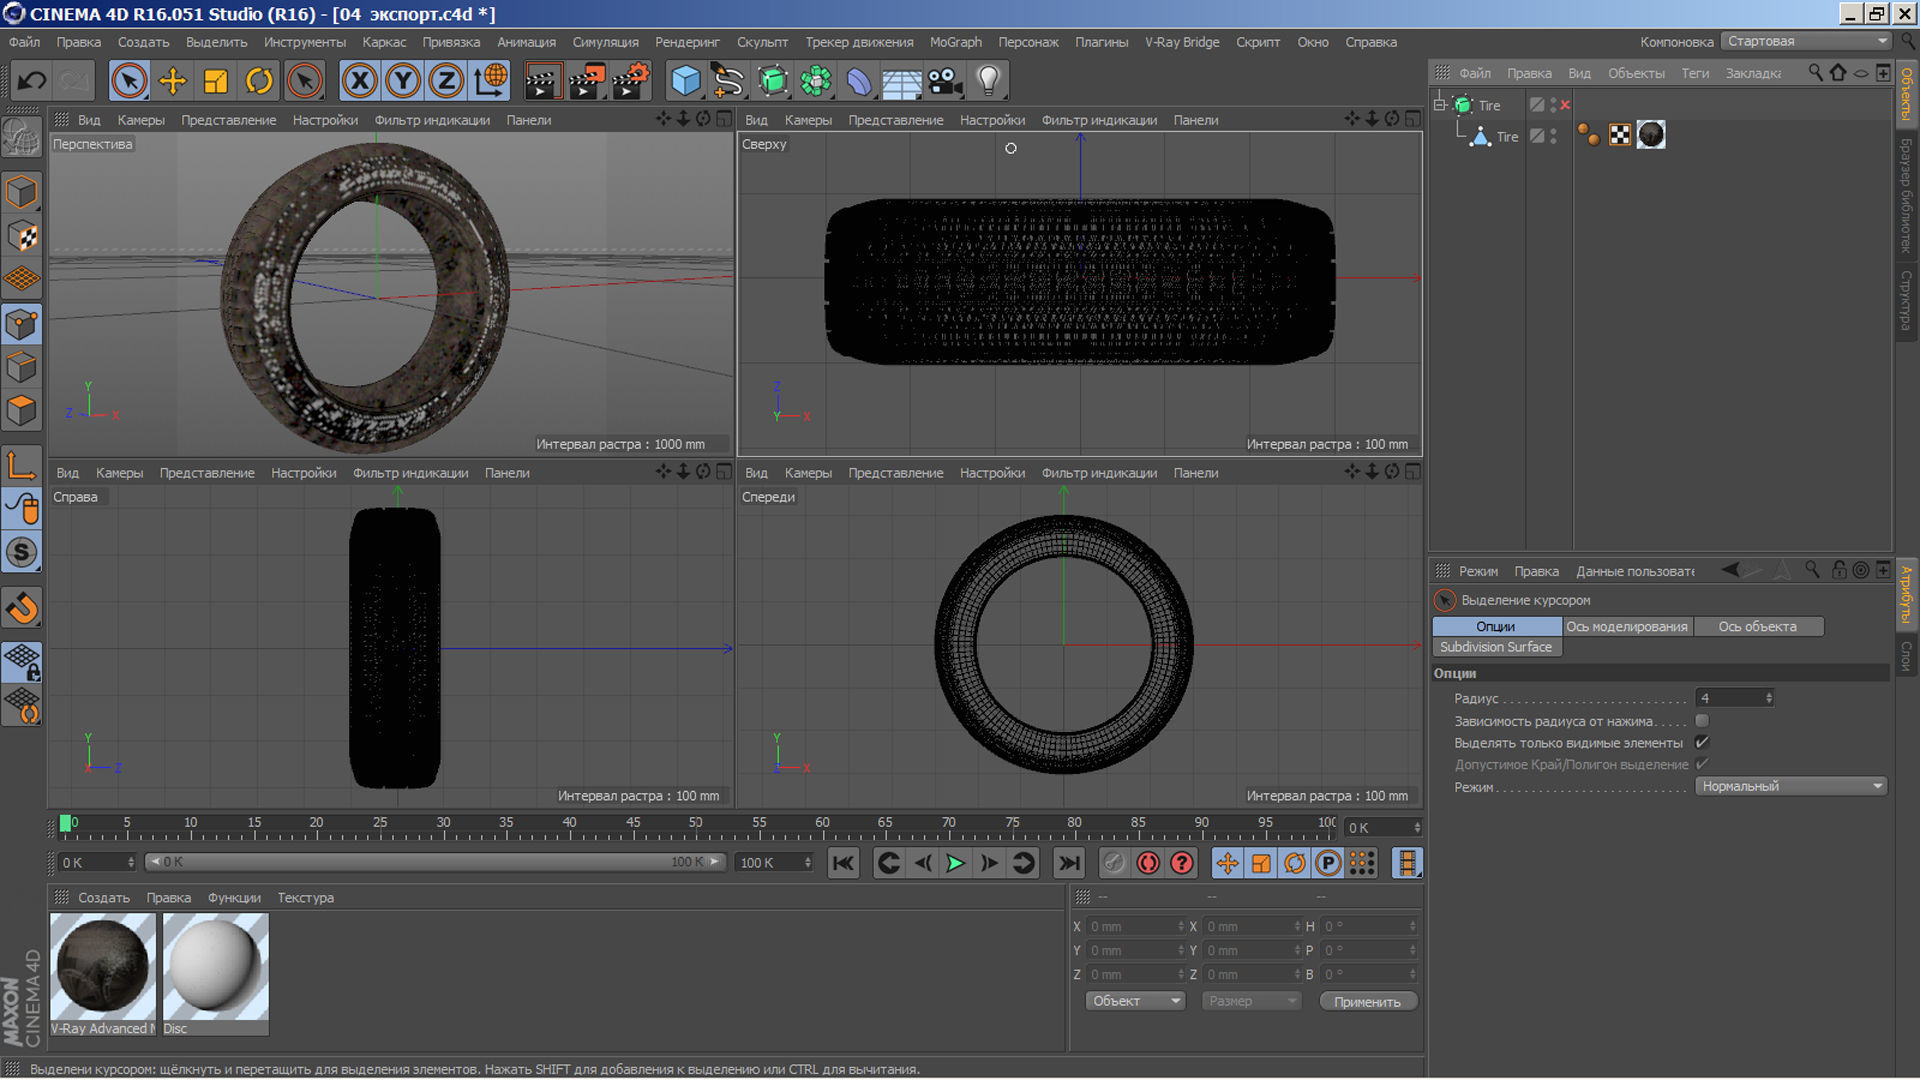This screenshot has height=1080, width=1920.
Task: Open the Рендеринг menu
Action: pyautogui.click(x=687, y=42)
